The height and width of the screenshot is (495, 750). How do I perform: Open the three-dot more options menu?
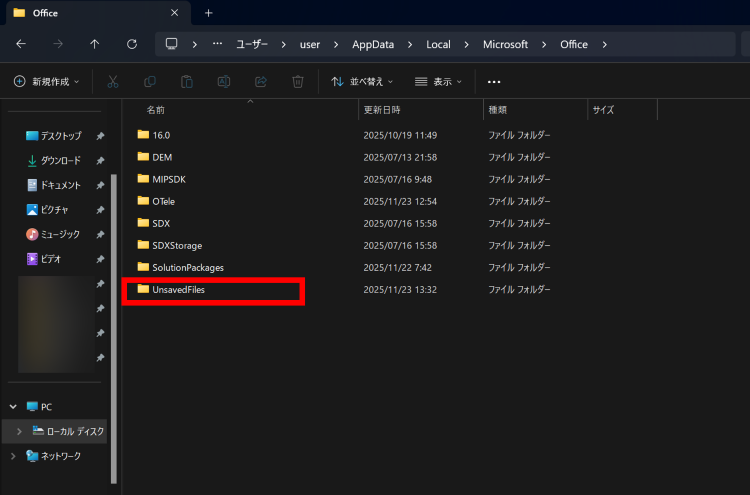(493, 82)
